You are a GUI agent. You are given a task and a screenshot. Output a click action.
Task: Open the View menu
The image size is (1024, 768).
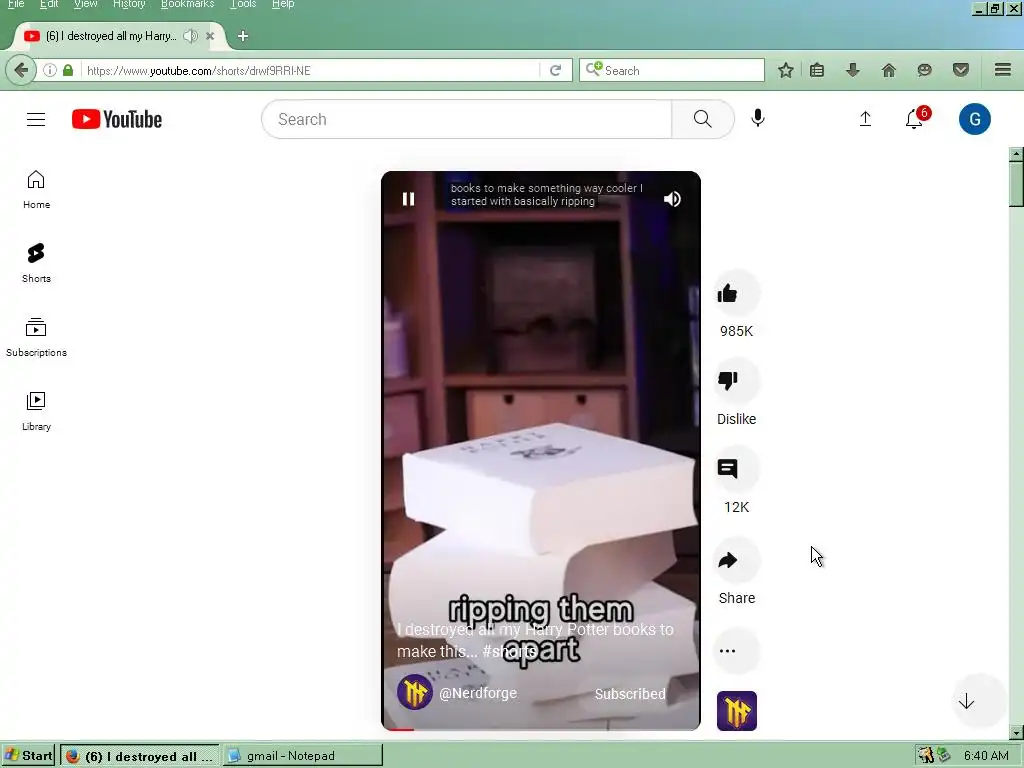pyautogui.click(x=86, y=4)
